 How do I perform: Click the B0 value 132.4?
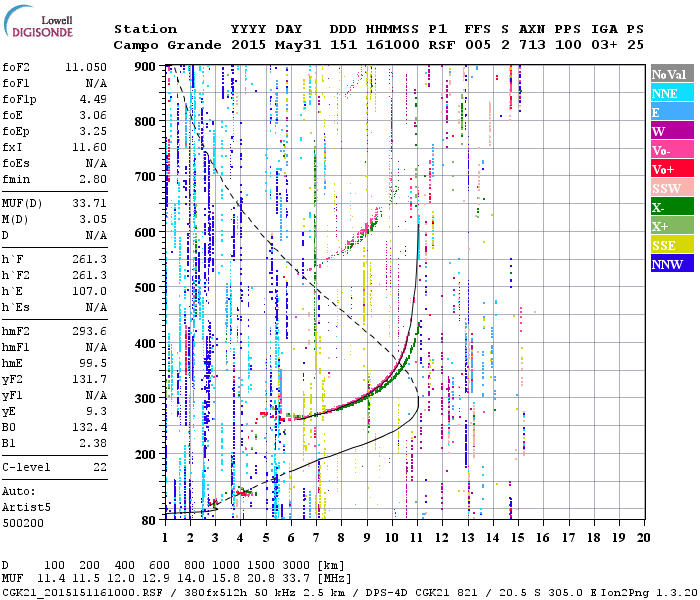point(90,428)
